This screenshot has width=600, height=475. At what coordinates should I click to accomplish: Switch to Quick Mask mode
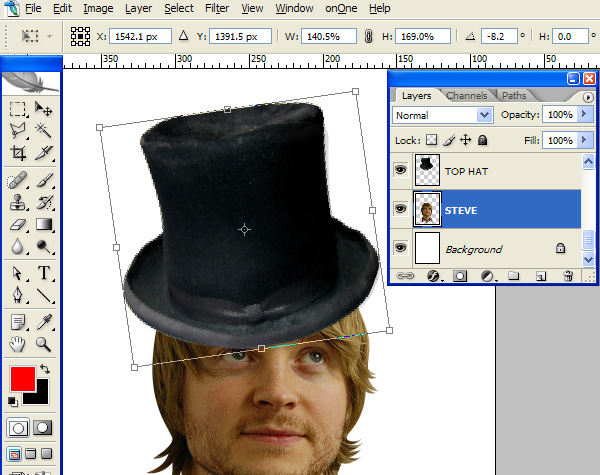42,428
